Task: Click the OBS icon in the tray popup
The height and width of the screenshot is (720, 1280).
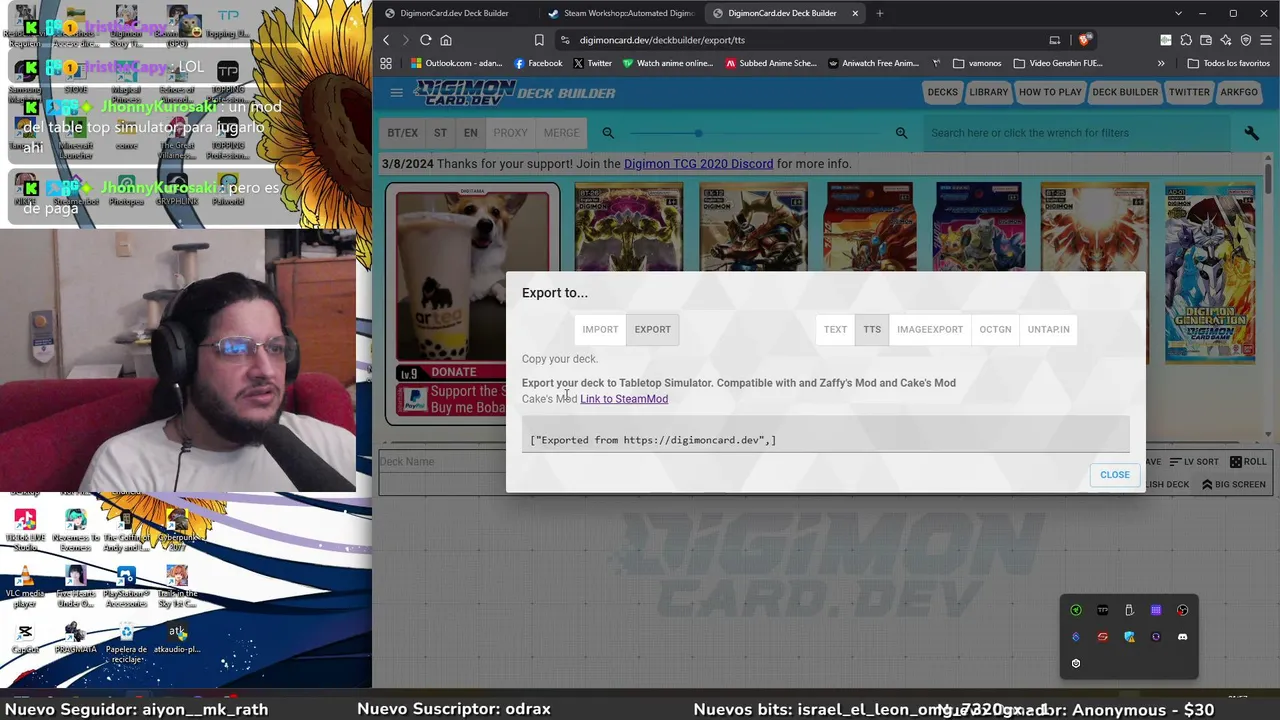Action: (1183, 610)
